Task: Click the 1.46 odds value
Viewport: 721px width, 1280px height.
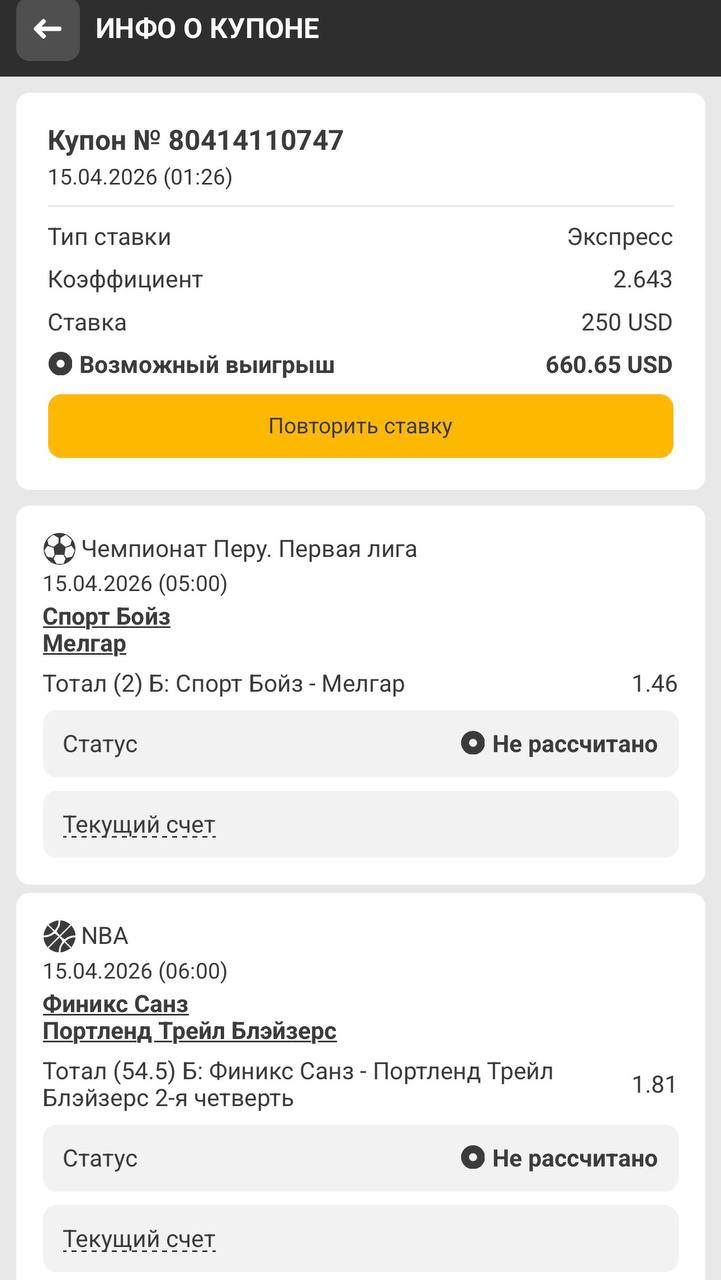Action: (x=654, y=684)
